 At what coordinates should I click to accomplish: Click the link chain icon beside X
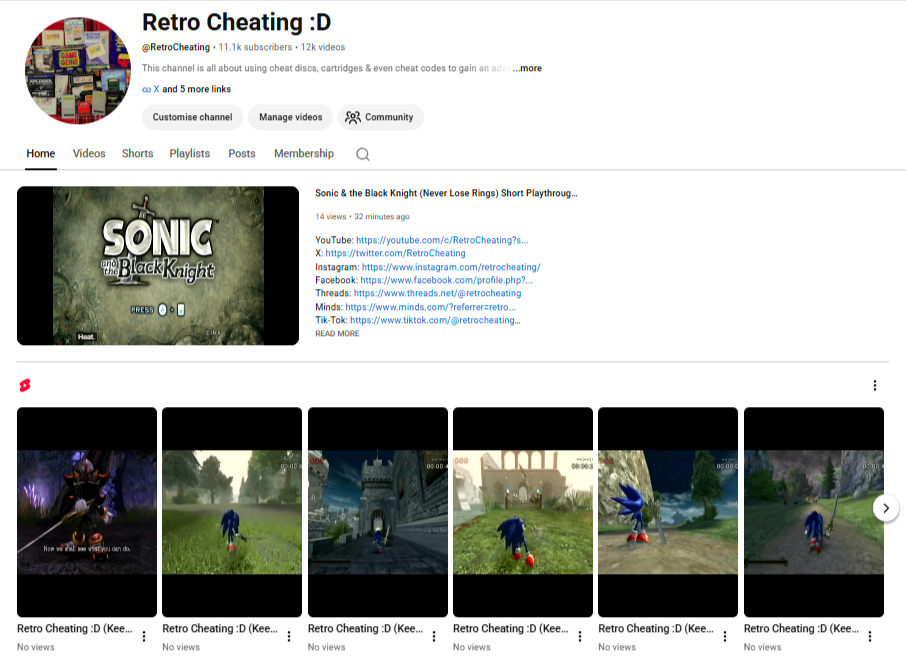(x=146, y=90)
